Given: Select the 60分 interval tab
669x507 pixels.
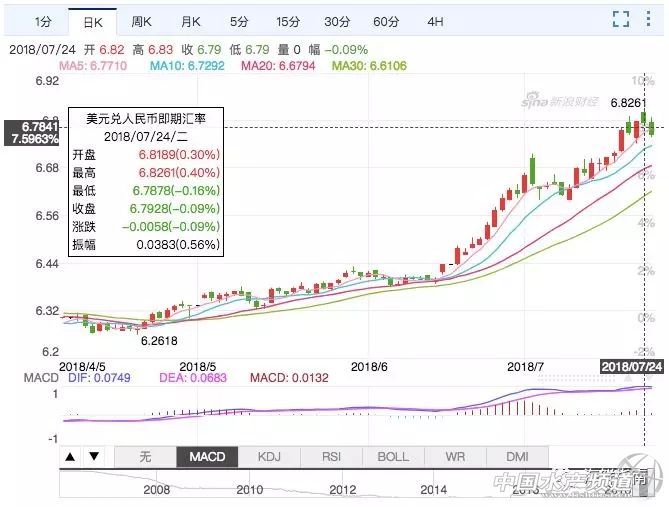Looking at the screenshot, I should pos(386,20).
